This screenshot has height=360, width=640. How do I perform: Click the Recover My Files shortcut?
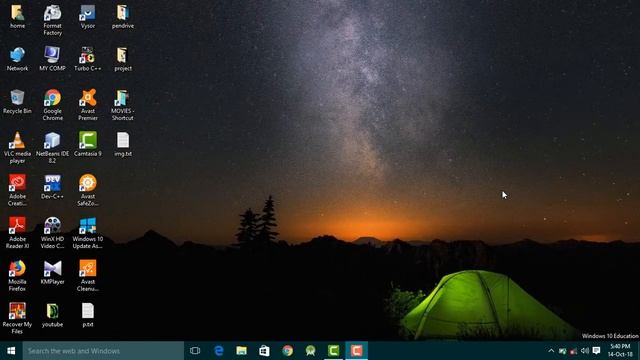tap(17, 318)
